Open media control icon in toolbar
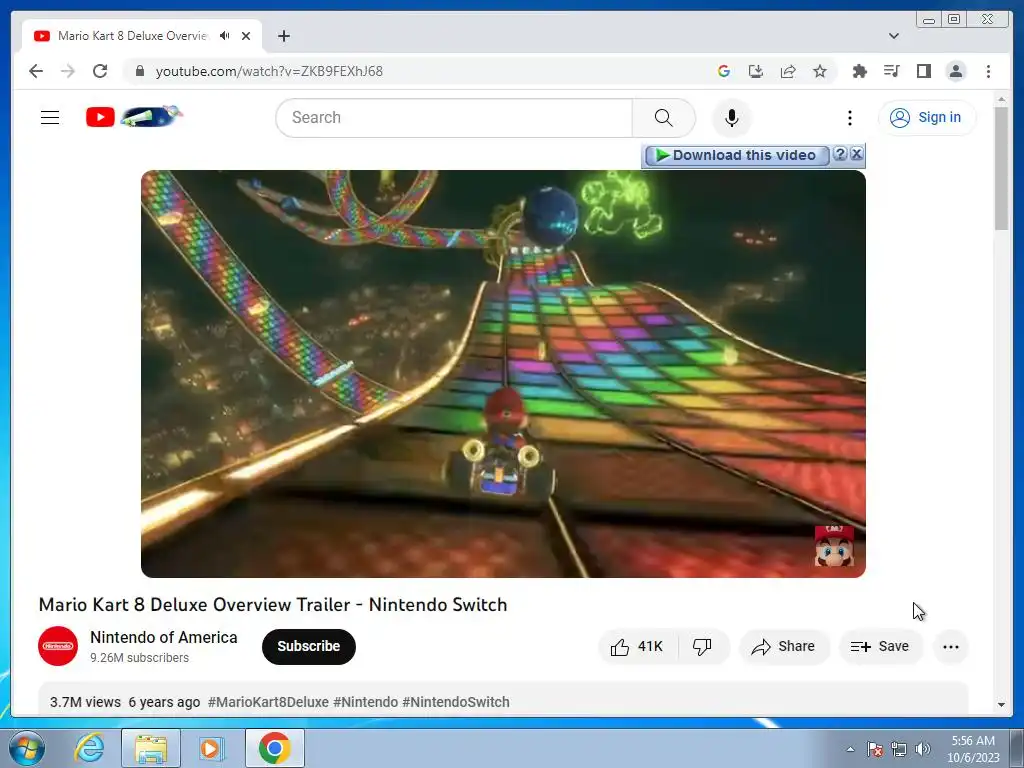 click(891, 71)
